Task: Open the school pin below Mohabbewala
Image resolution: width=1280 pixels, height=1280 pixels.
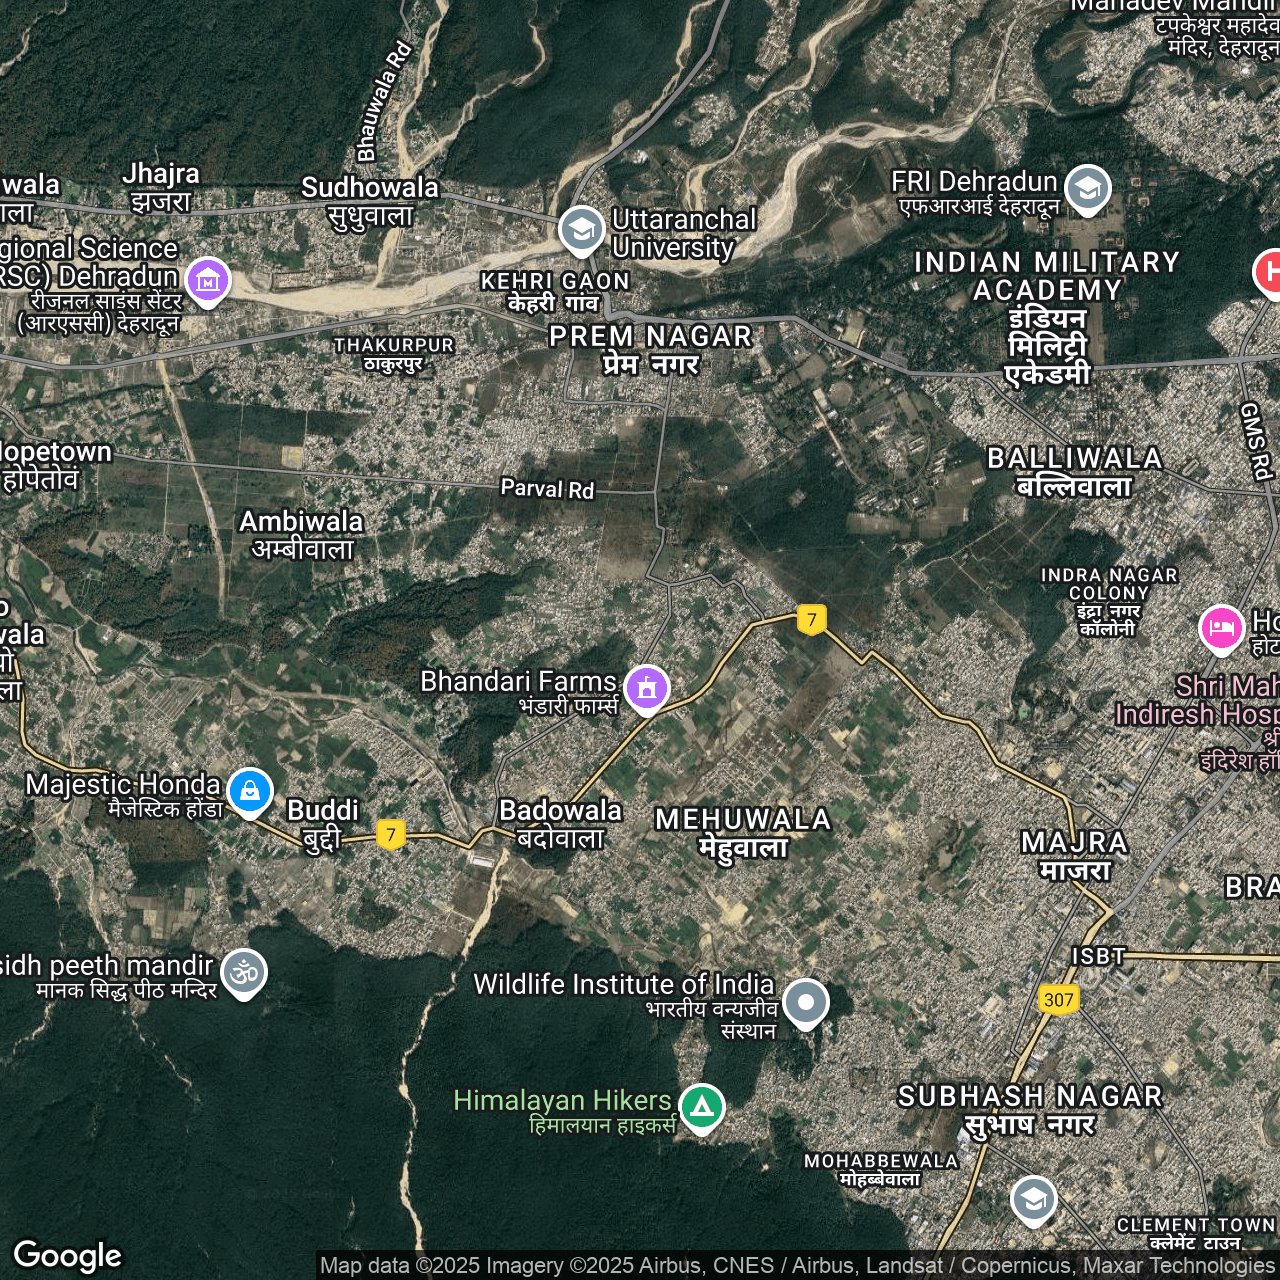Action: tap(1033, 1199)
